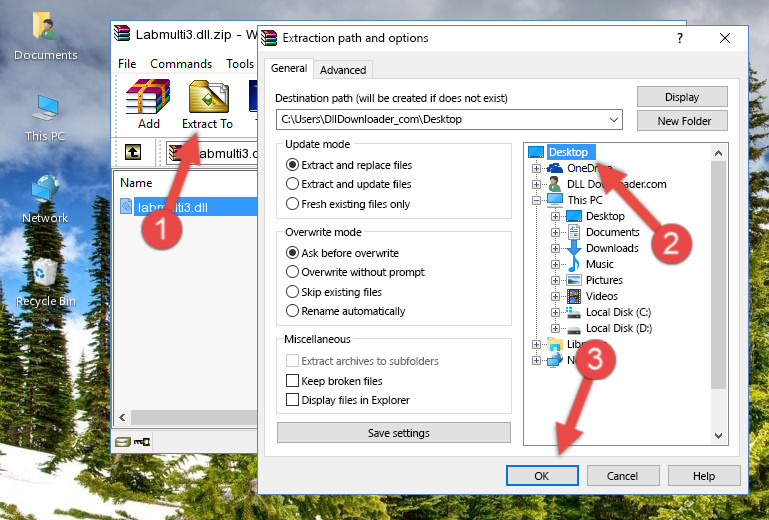Expand the Local Disk (C:) node

coord(555,312)
